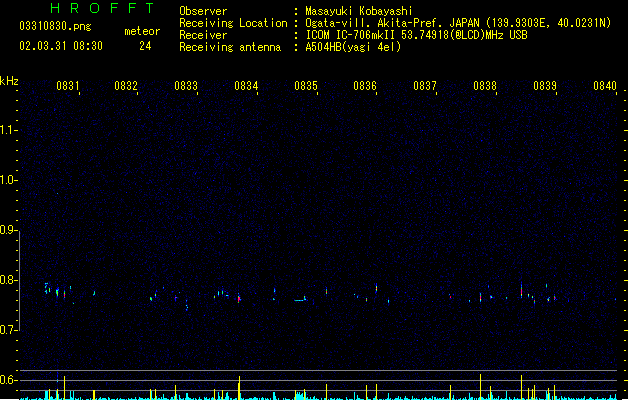
Task: Click the 1.1 kHz axis label
Action: click(8, 130)
